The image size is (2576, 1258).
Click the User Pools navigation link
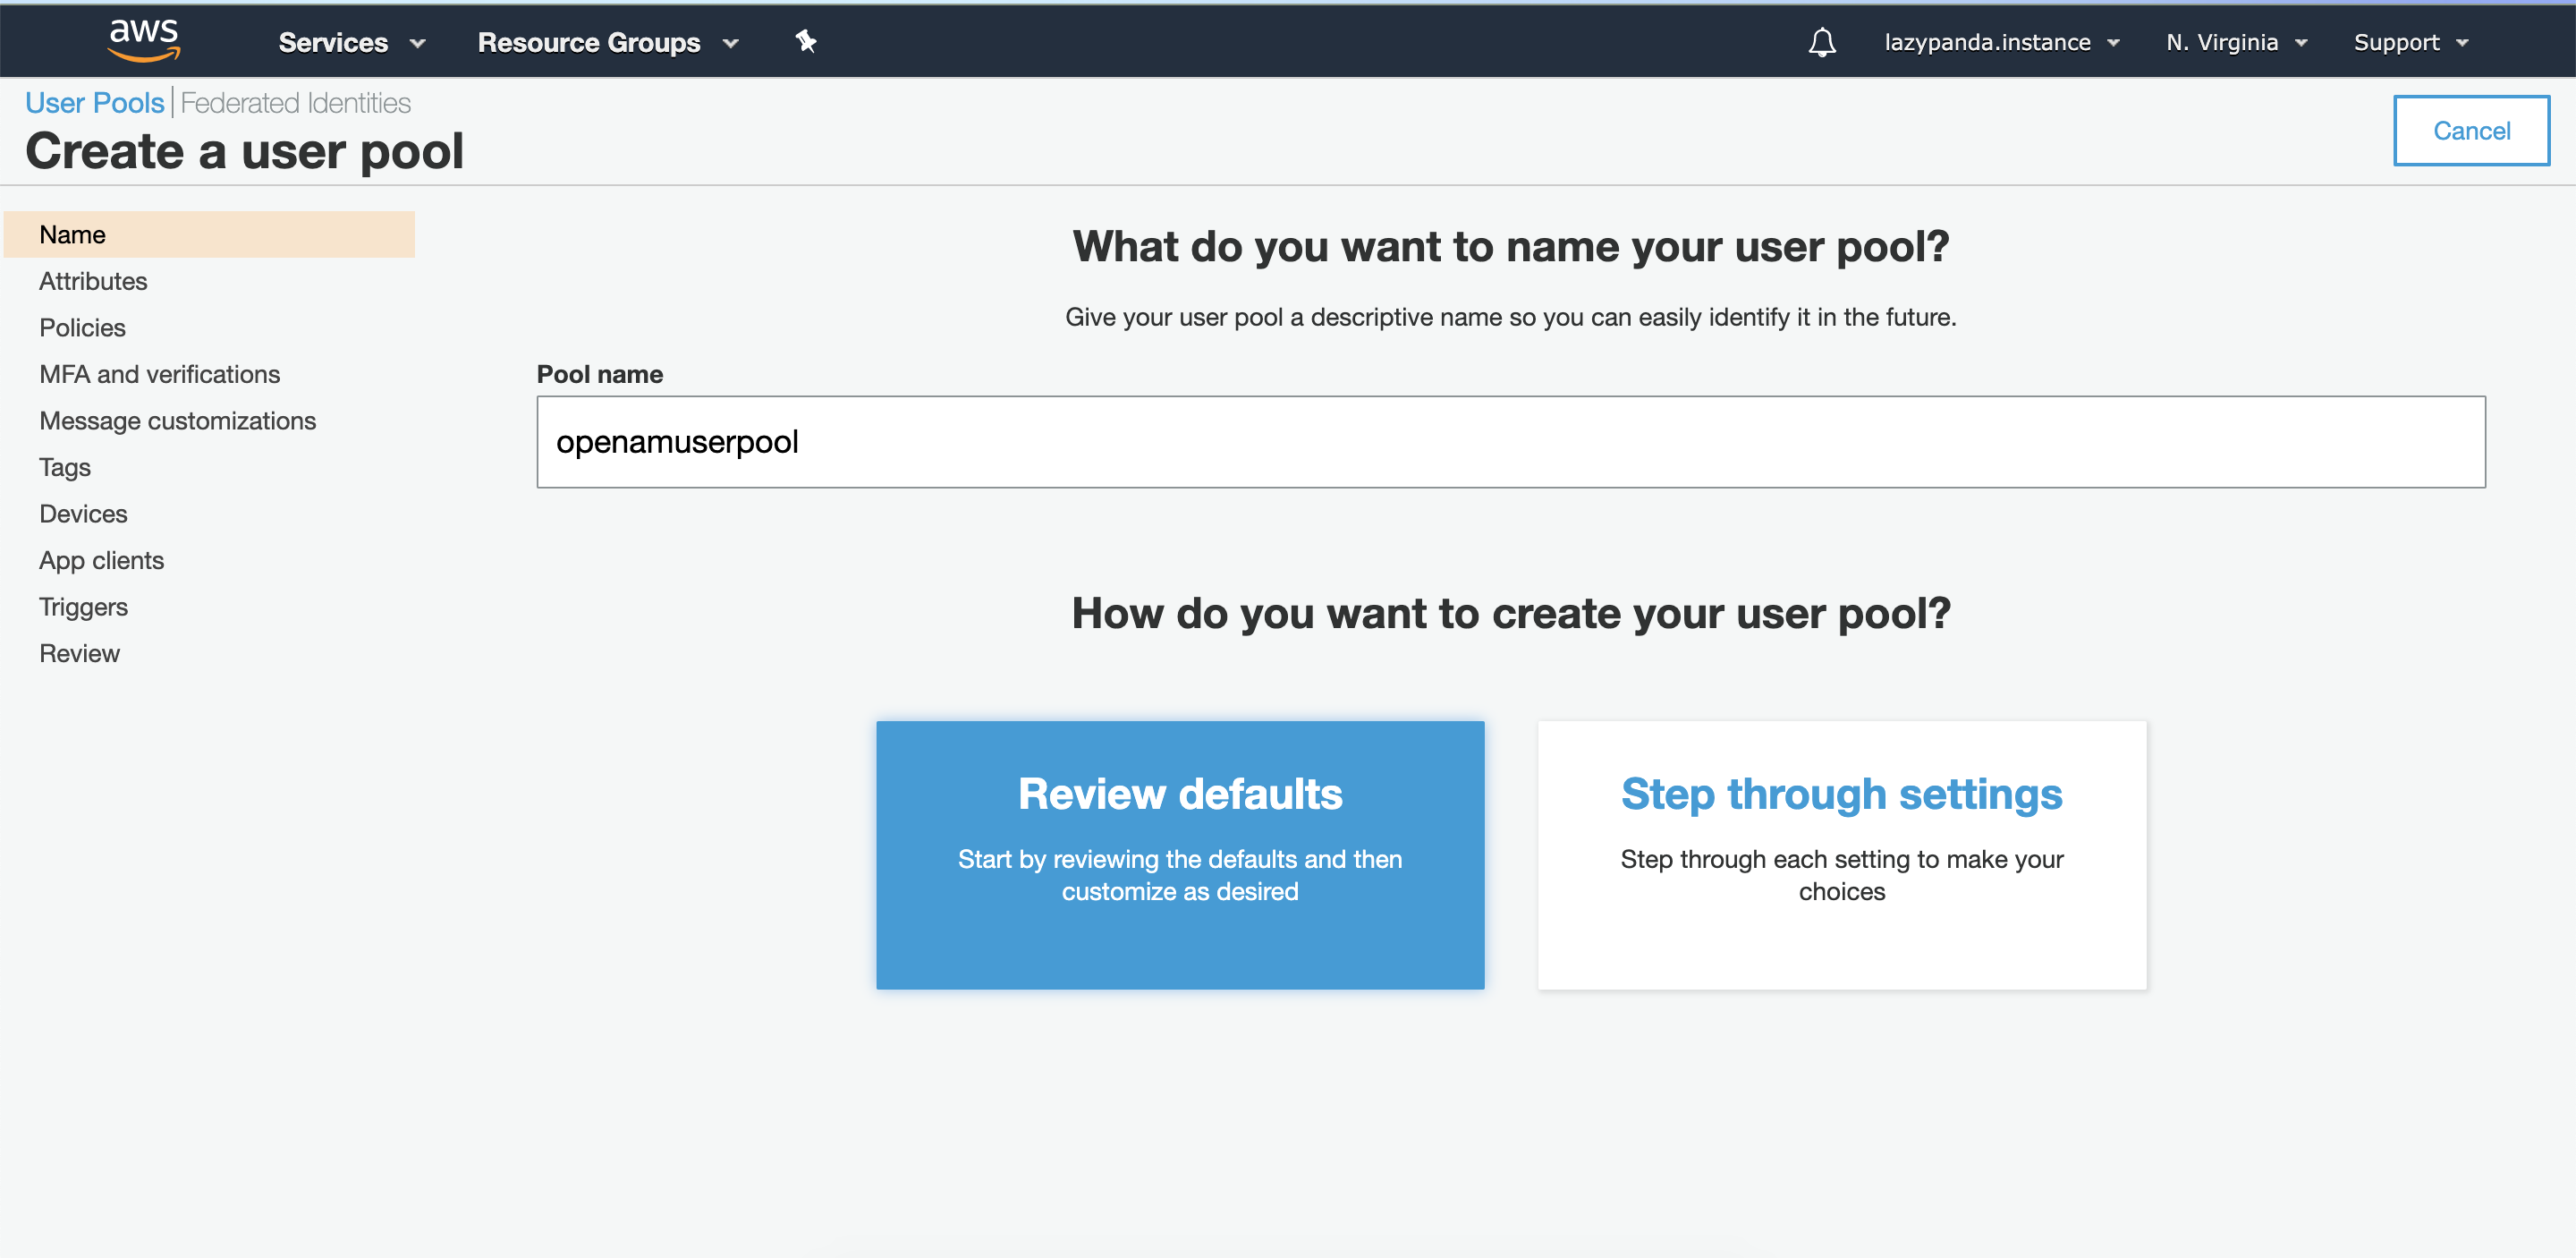(x=94, y=102)
